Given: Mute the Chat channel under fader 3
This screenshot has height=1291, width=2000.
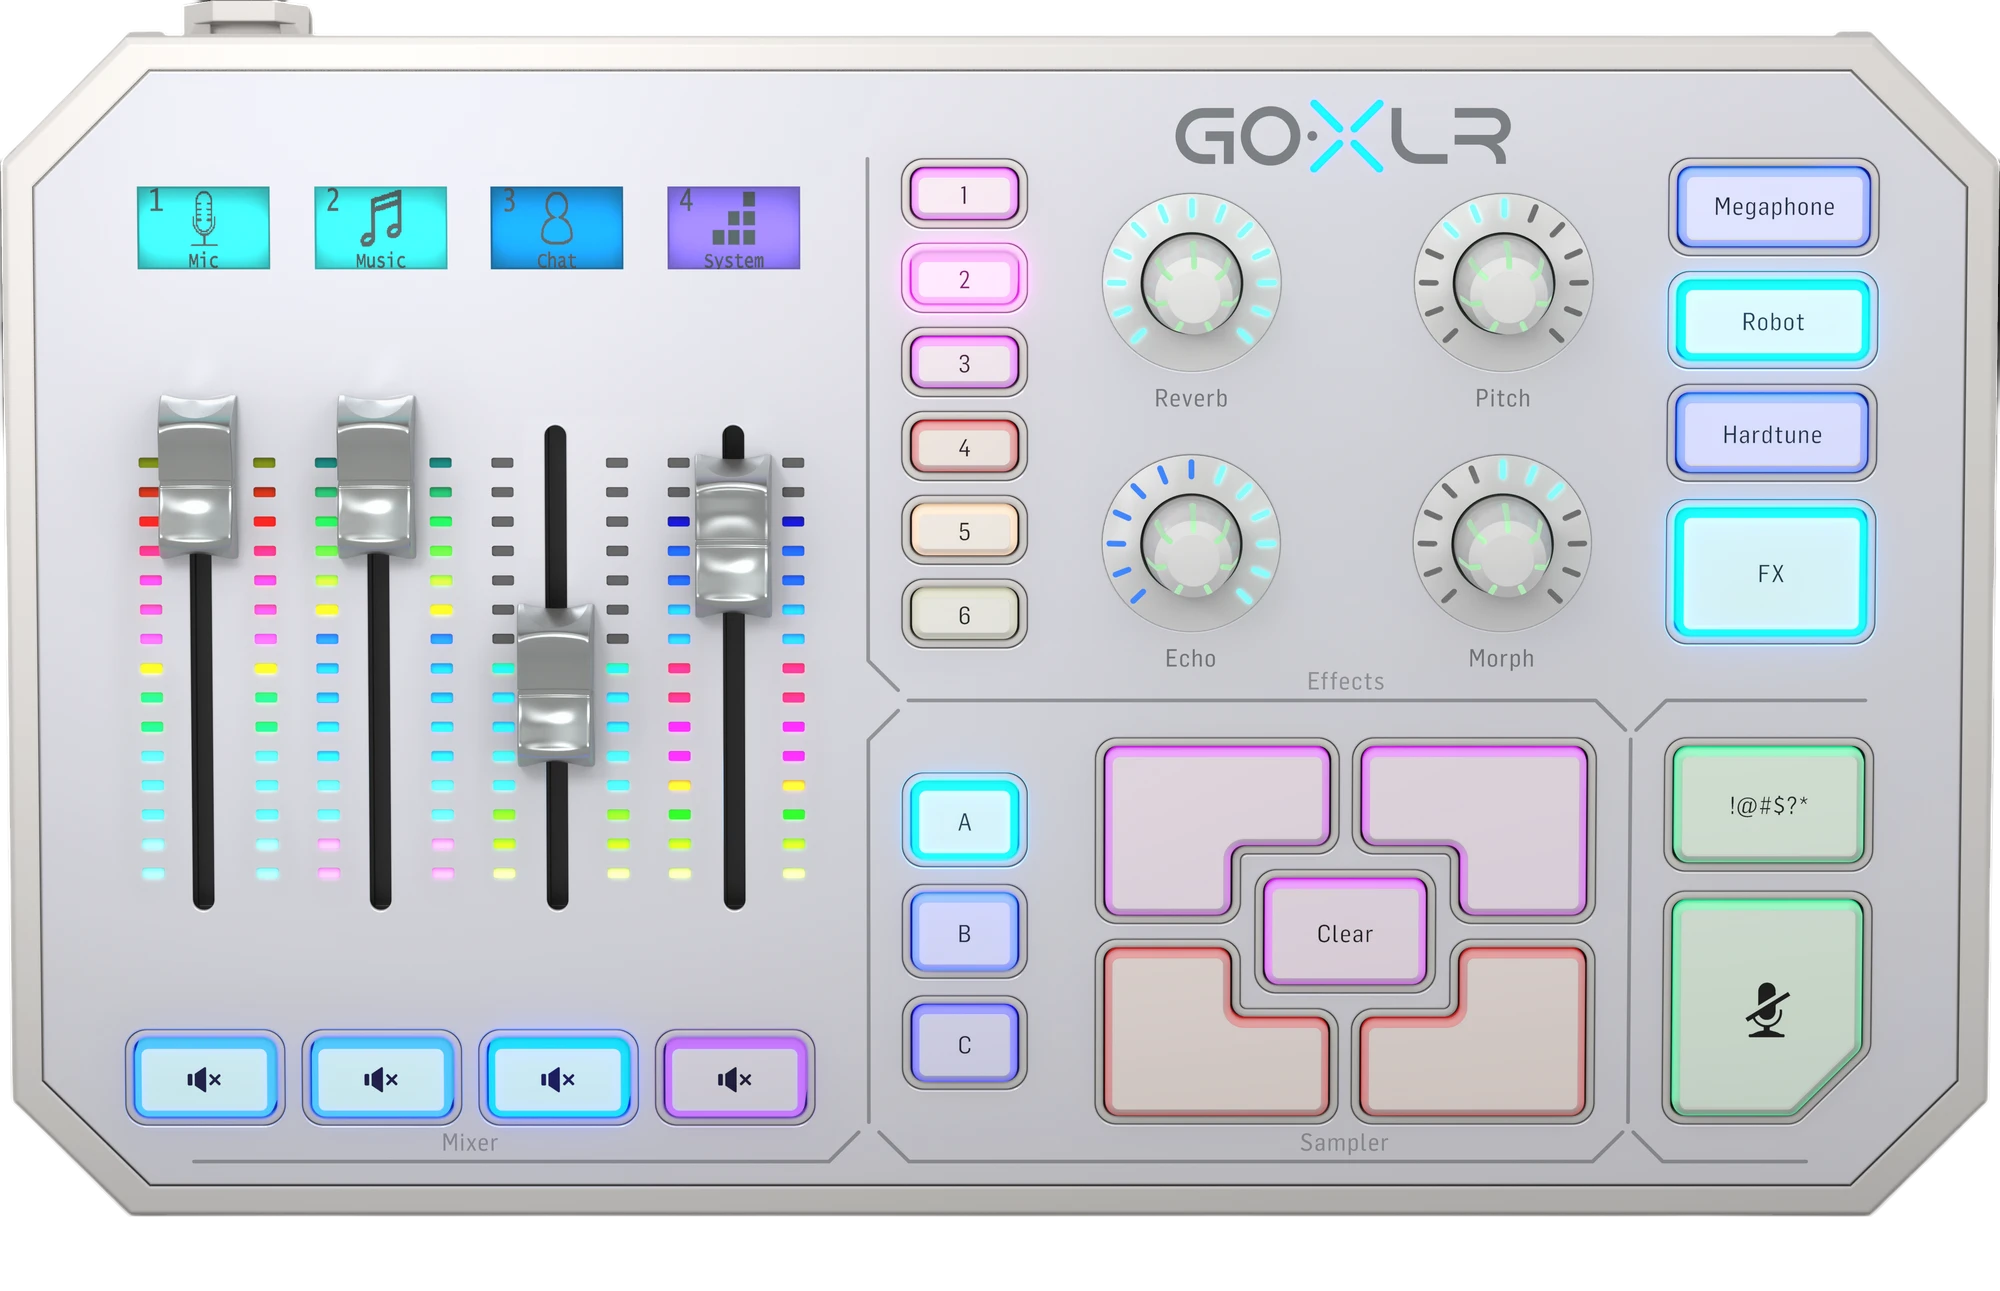Looking at the screenshot, I should (557, 1078).
